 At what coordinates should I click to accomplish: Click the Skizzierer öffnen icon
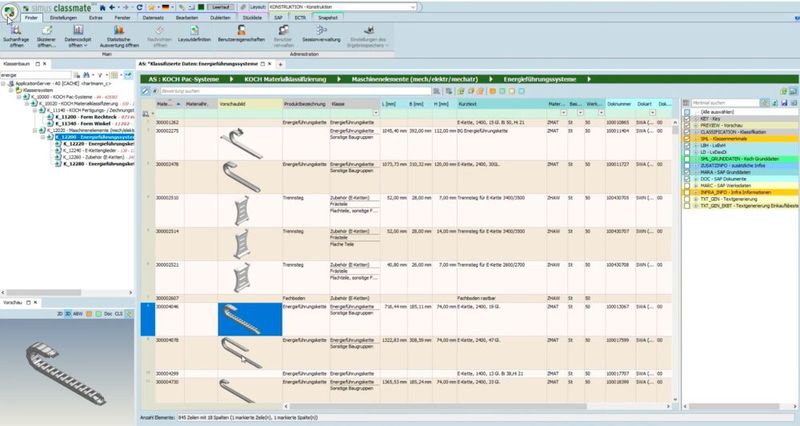point(47,34)
